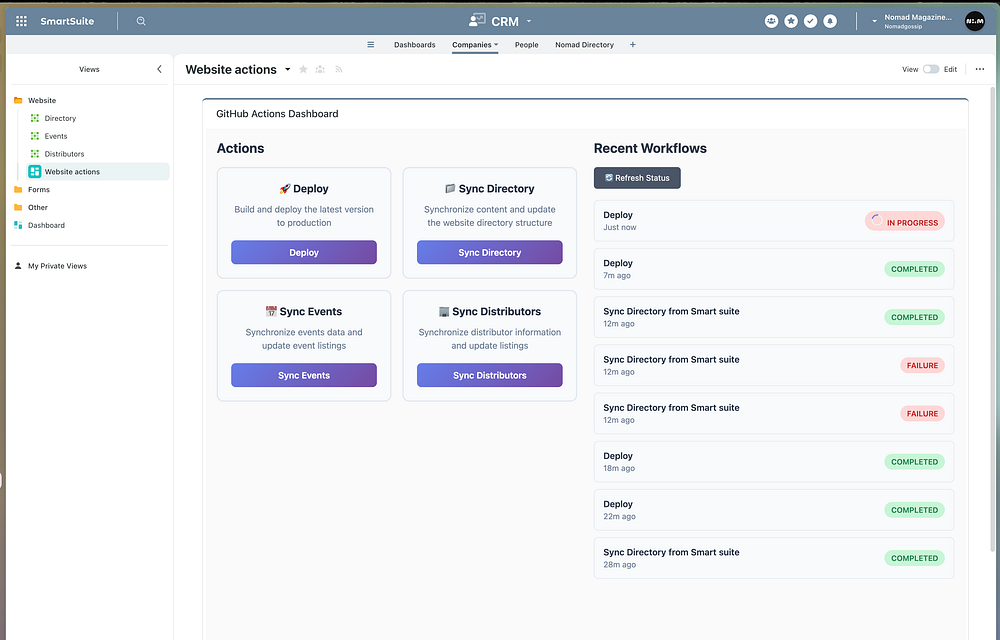Open the members icon in top bar

(771, 21)
